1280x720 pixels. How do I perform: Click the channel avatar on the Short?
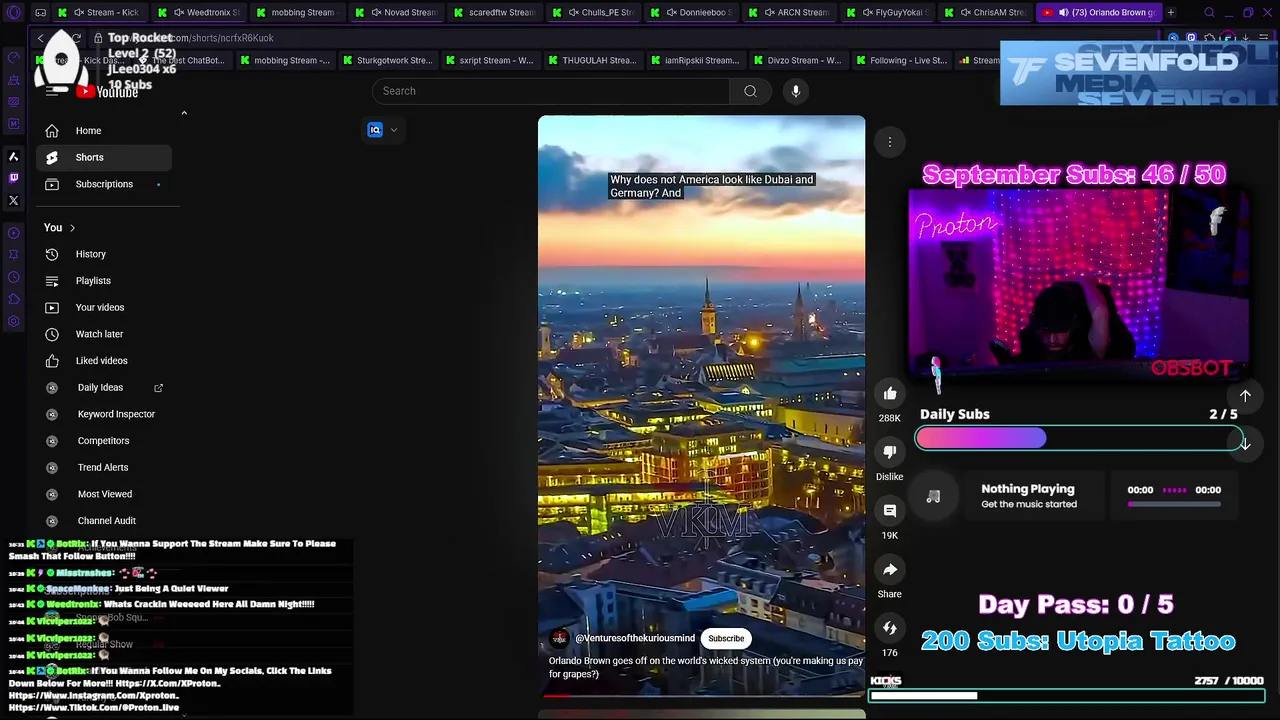coord(559,638)
